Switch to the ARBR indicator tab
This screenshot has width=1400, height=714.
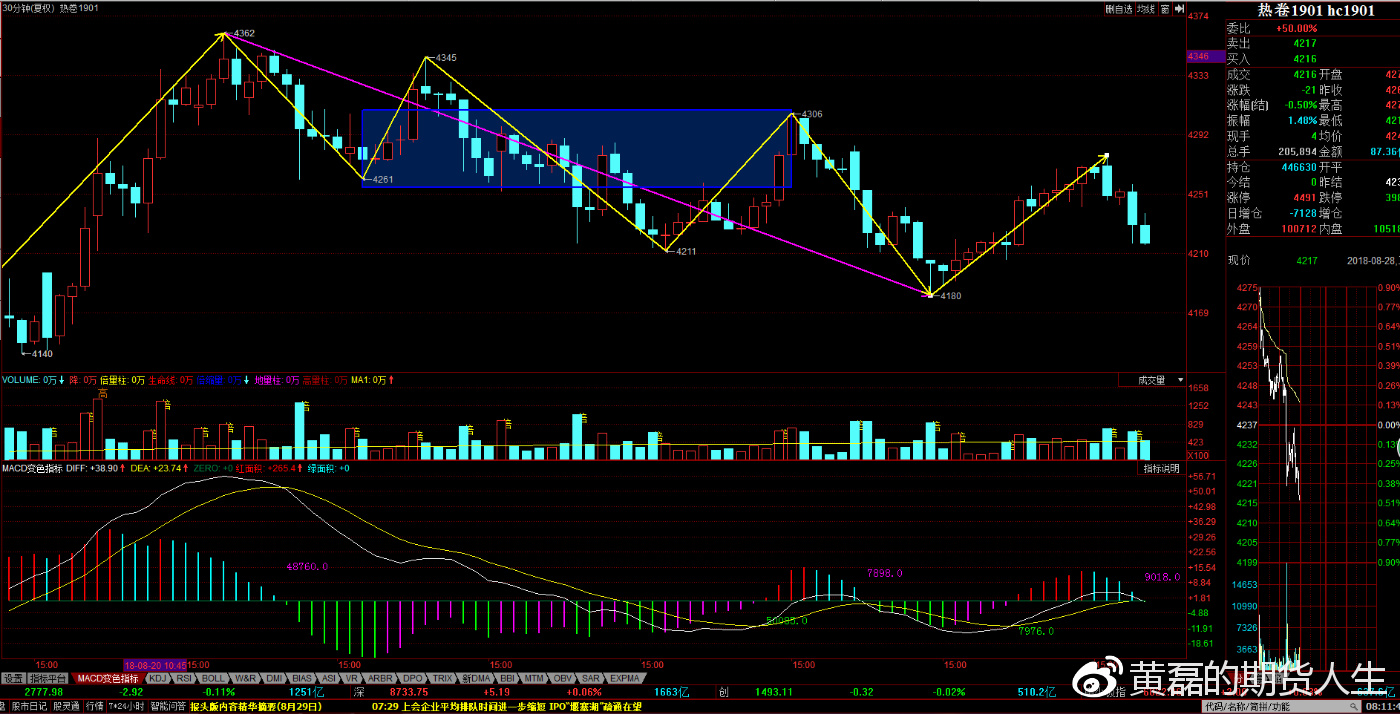point(380,678)
